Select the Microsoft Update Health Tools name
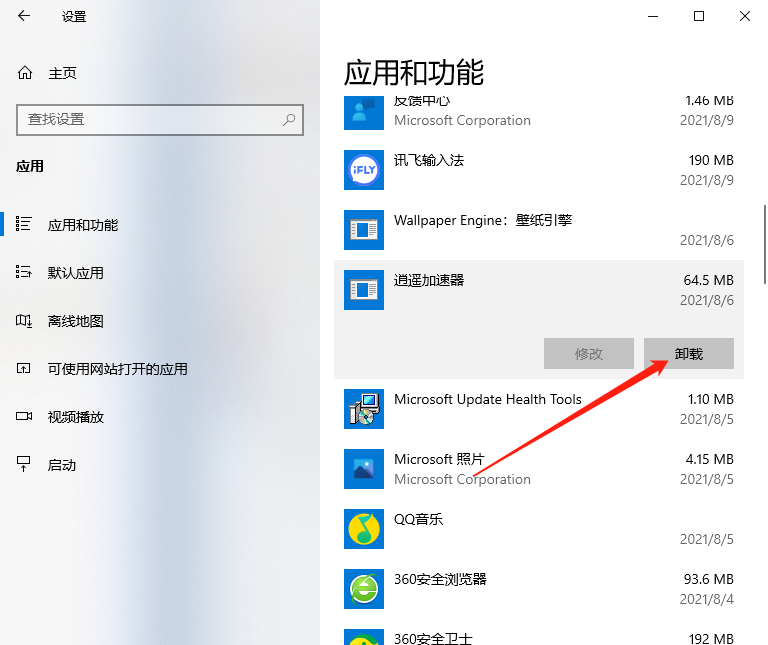The image size is (768, 645). (x=488, y=399)
